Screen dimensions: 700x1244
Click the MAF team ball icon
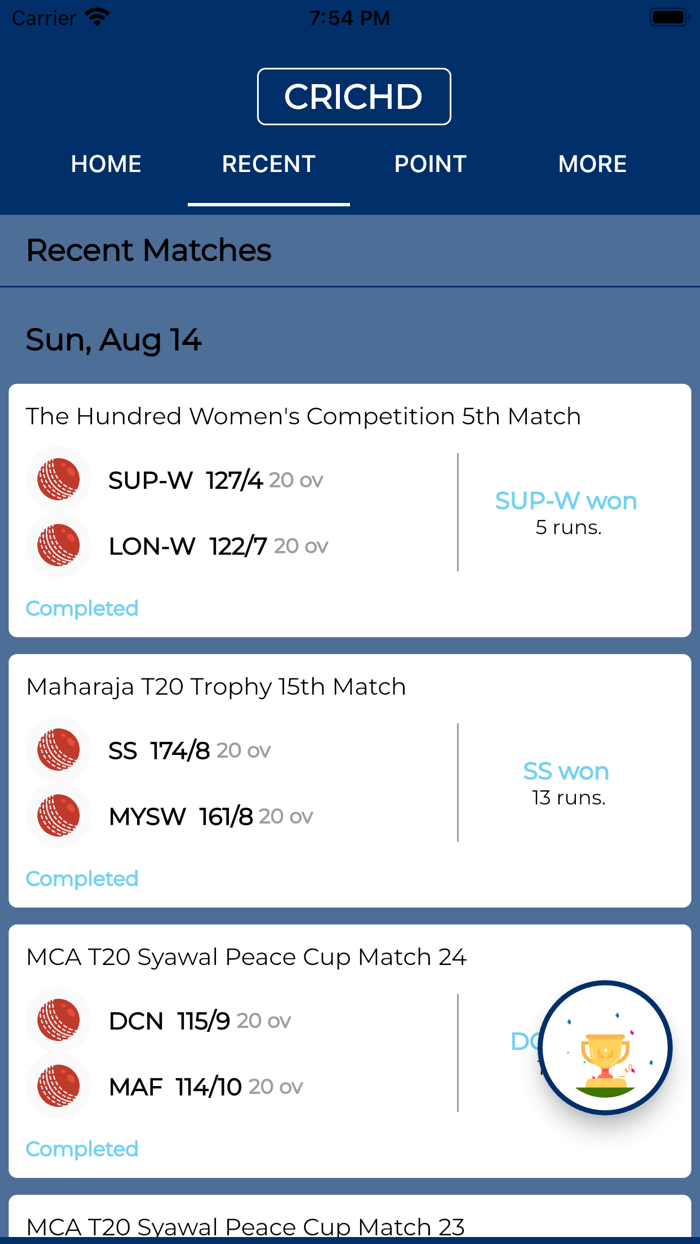pyautogui.click(x=57, y=1086)
